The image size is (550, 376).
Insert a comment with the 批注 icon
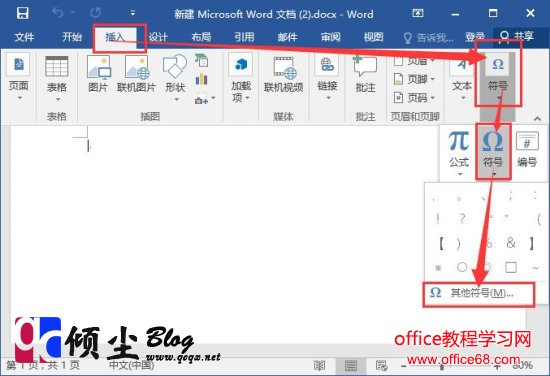[x=365, y=74]
